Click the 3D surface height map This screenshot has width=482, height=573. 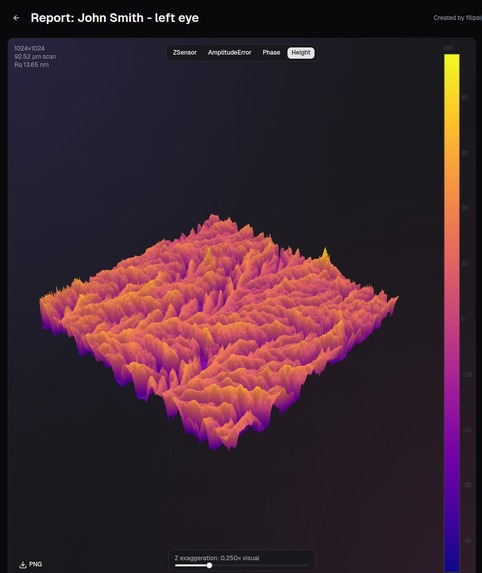point(219,333)
